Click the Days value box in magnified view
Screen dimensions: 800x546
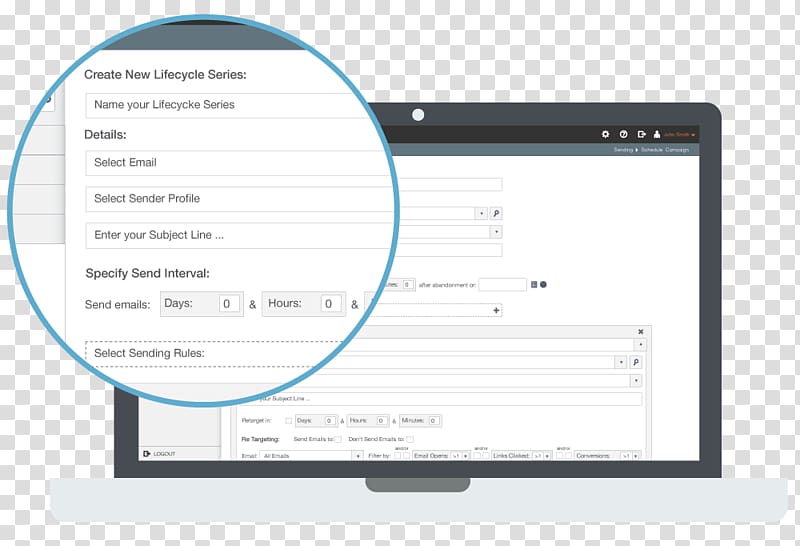coord(227,304)
